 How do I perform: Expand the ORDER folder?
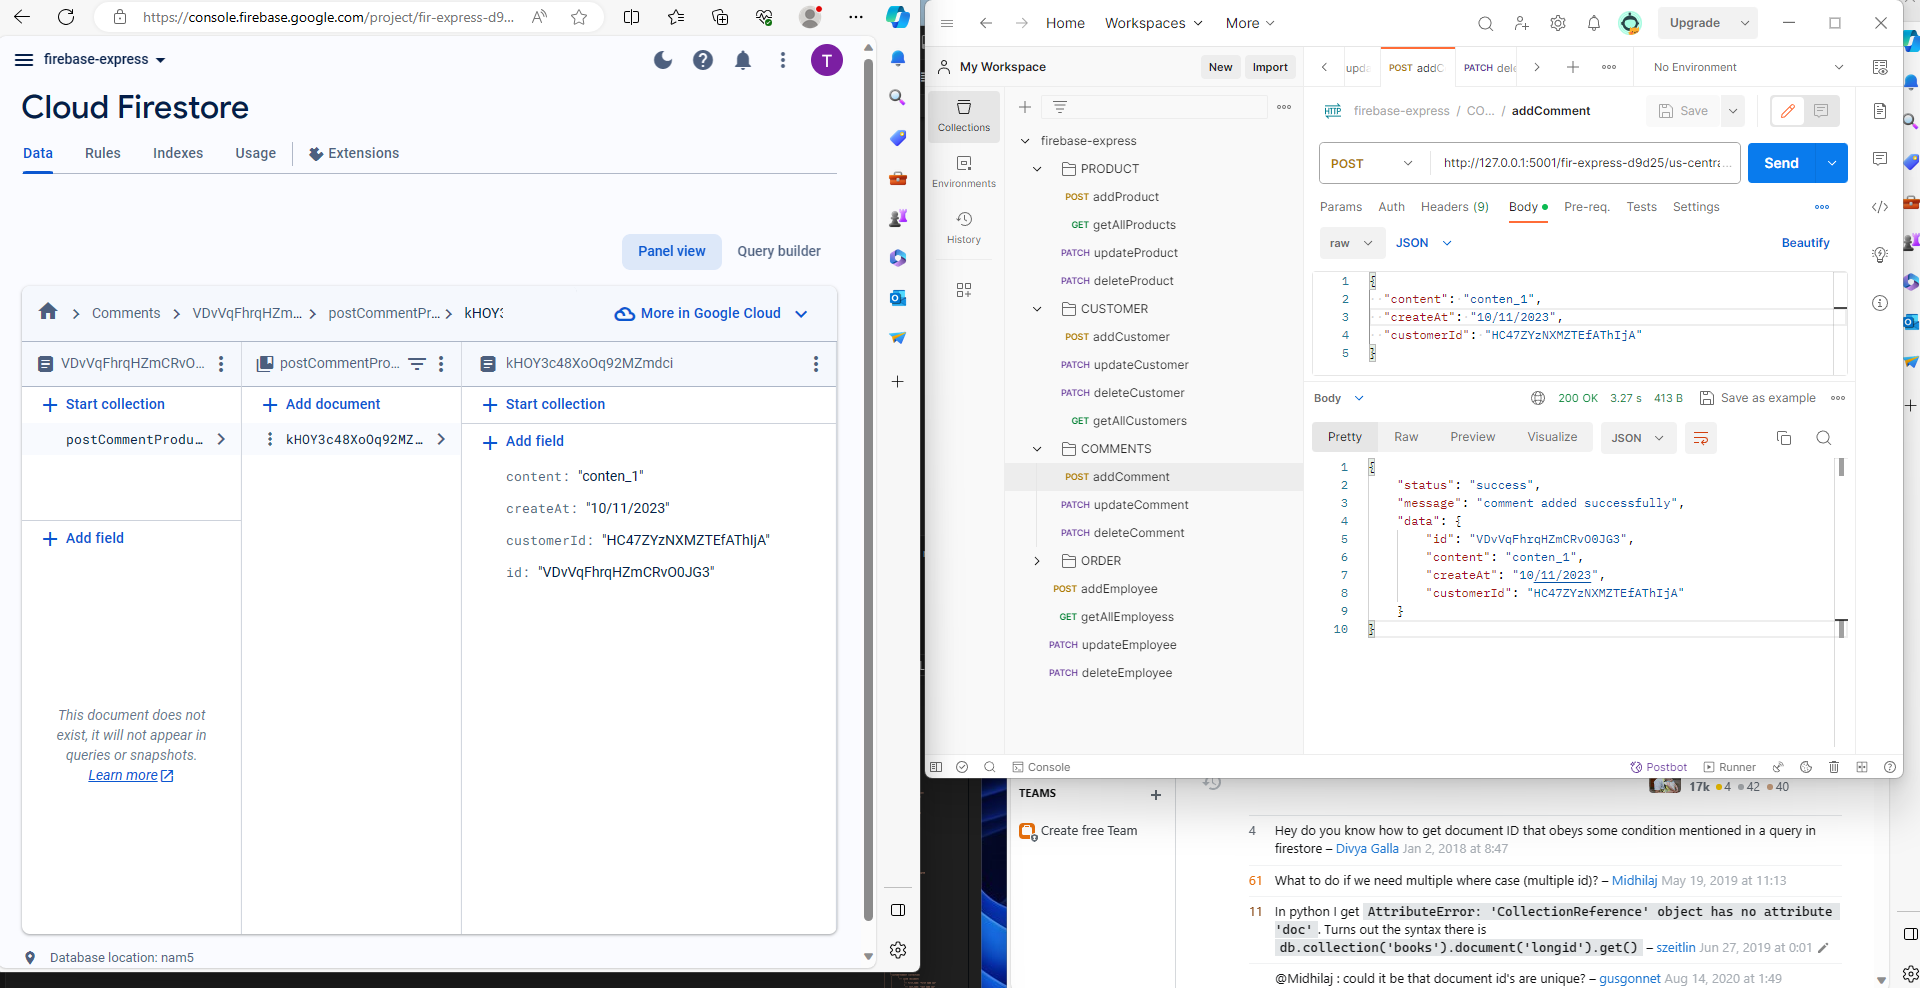point(1037,561)
